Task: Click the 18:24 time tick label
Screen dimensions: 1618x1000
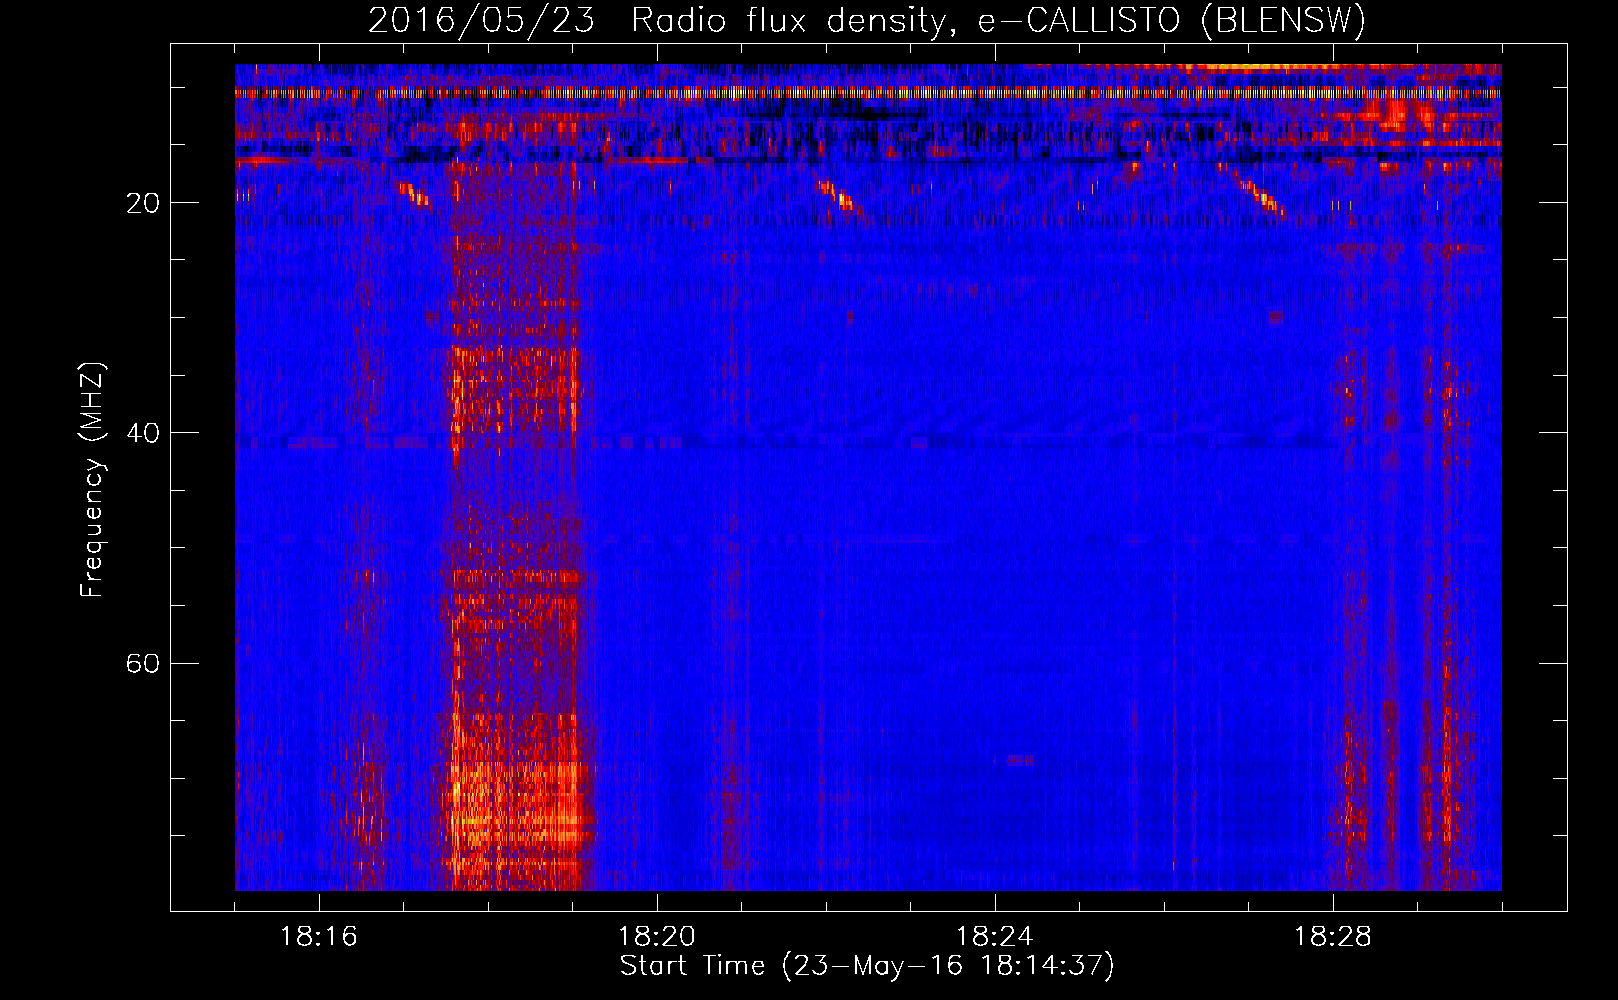Action: 995,937
